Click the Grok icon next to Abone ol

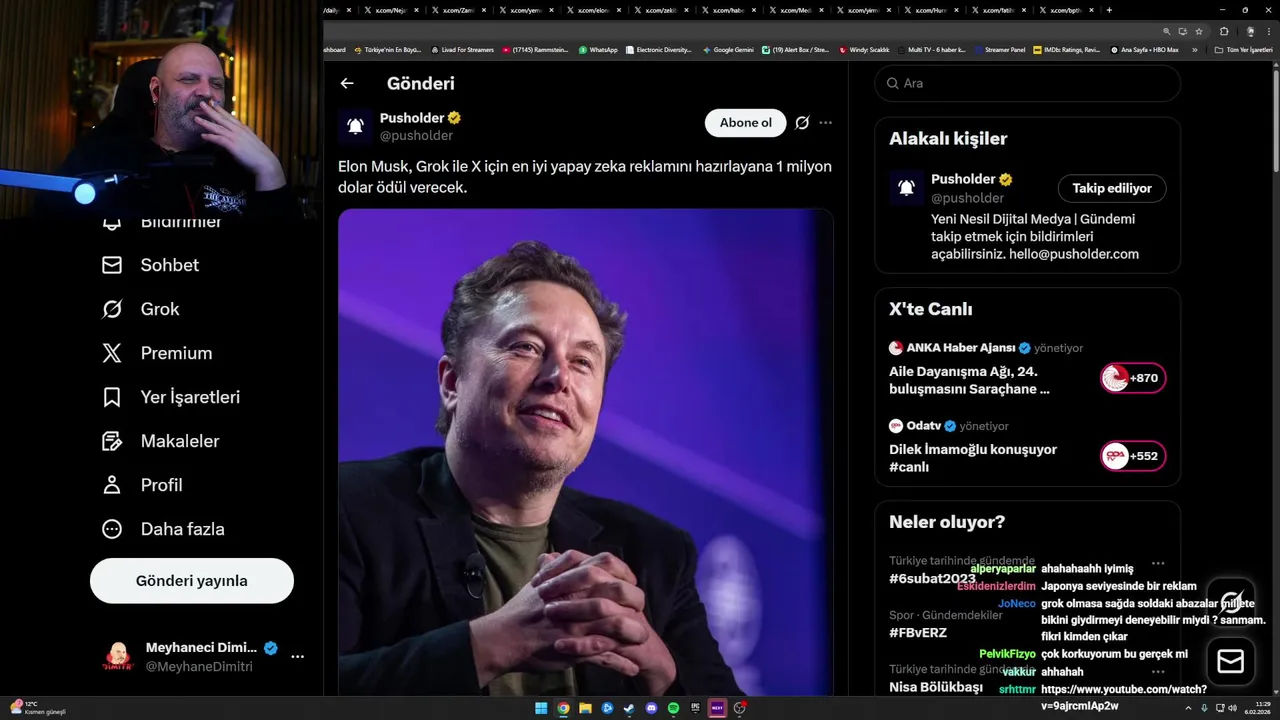(x=802, y=123)
